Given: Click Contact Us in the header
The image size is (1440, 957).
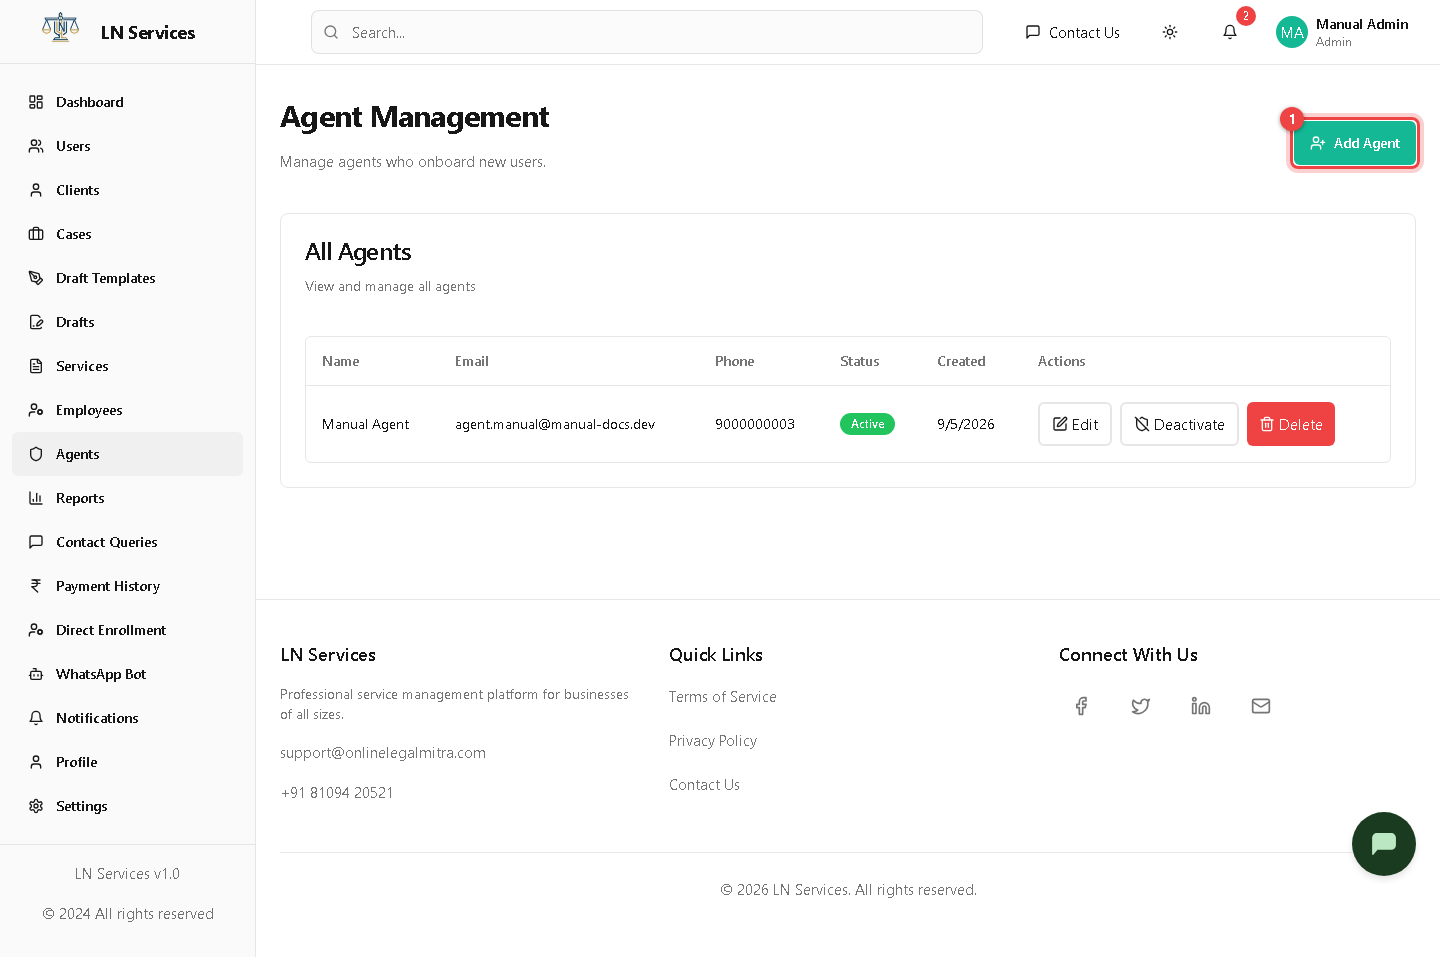Looking at the screenshot, I should pos(1072,32).
